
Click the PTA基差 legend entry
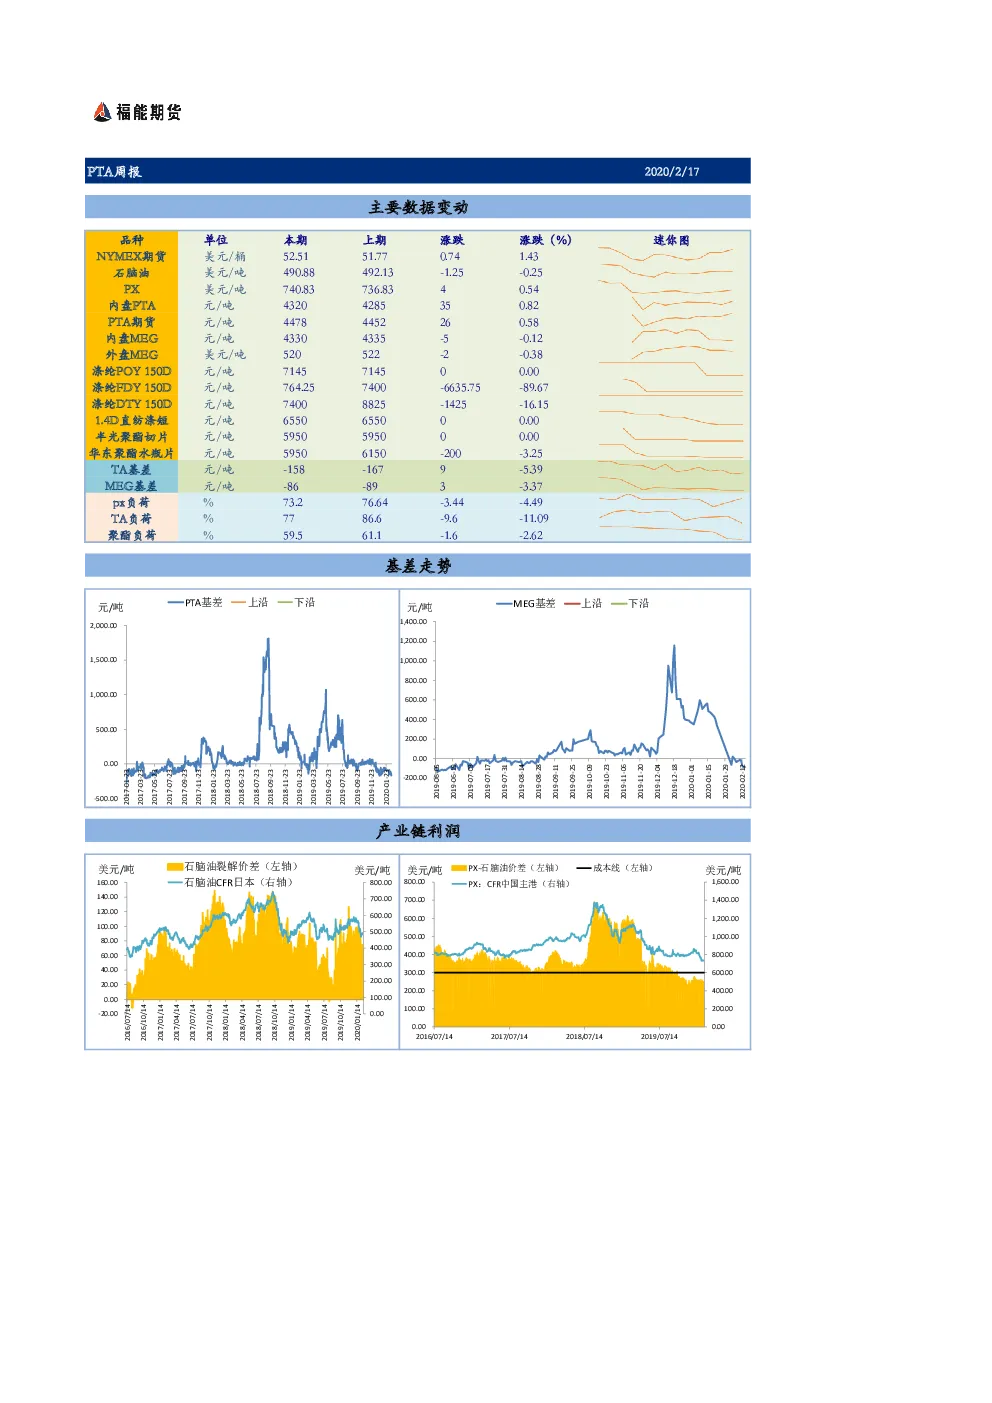195,603
